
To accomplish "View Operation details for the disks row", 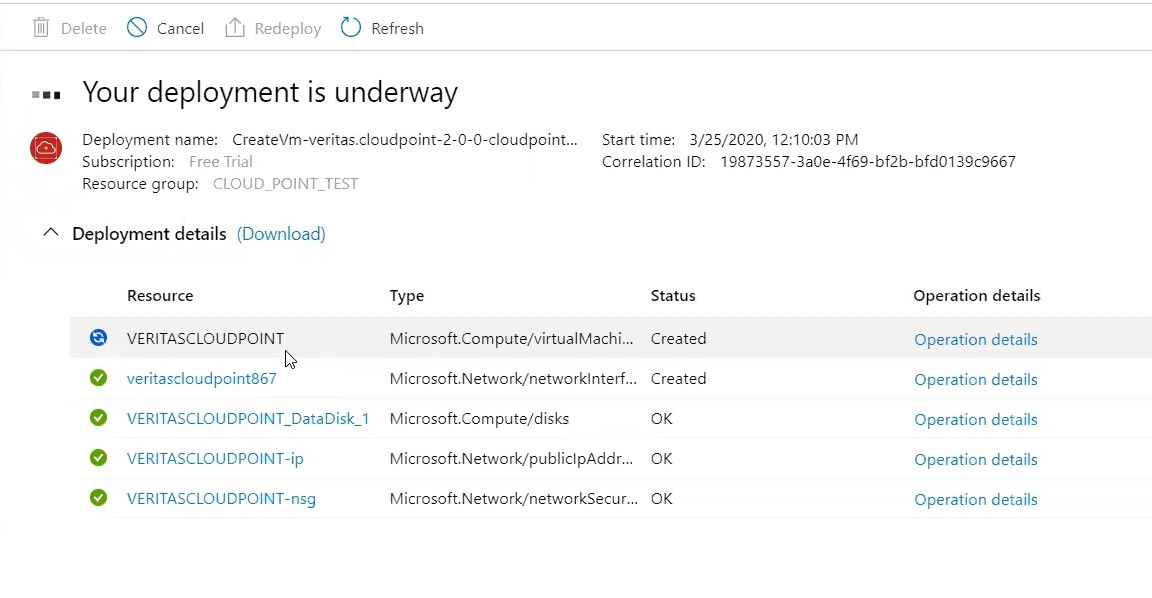I will [976, 419].
